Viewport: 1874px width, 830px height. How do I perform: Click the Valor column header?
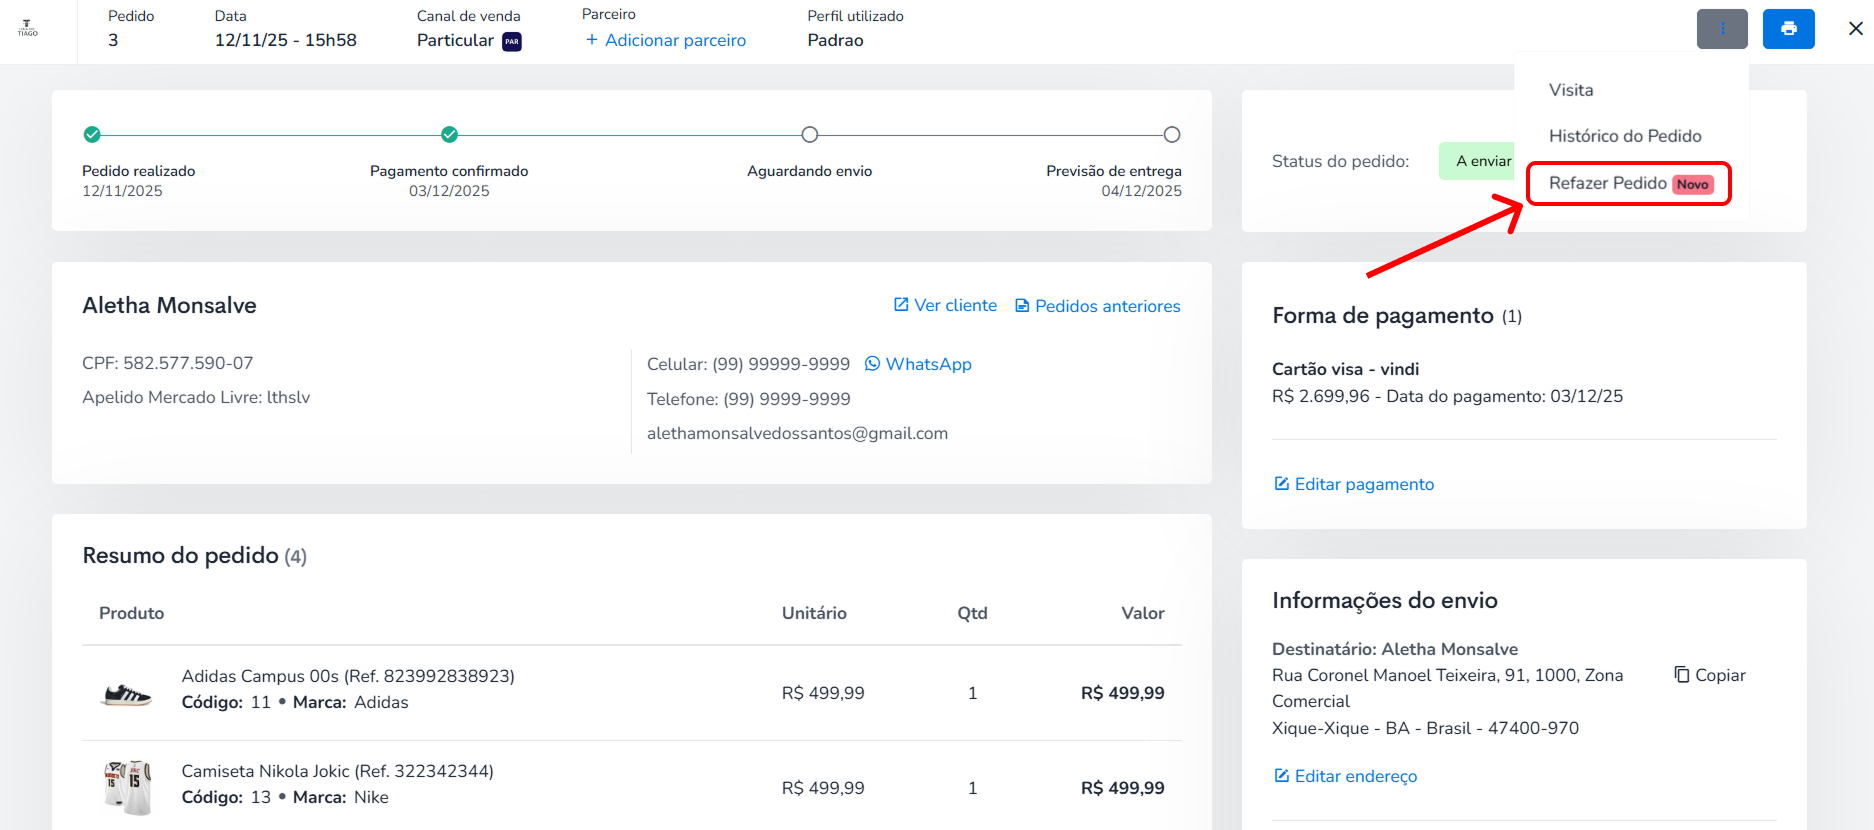pyautogui.click(x=1143, y=613)
